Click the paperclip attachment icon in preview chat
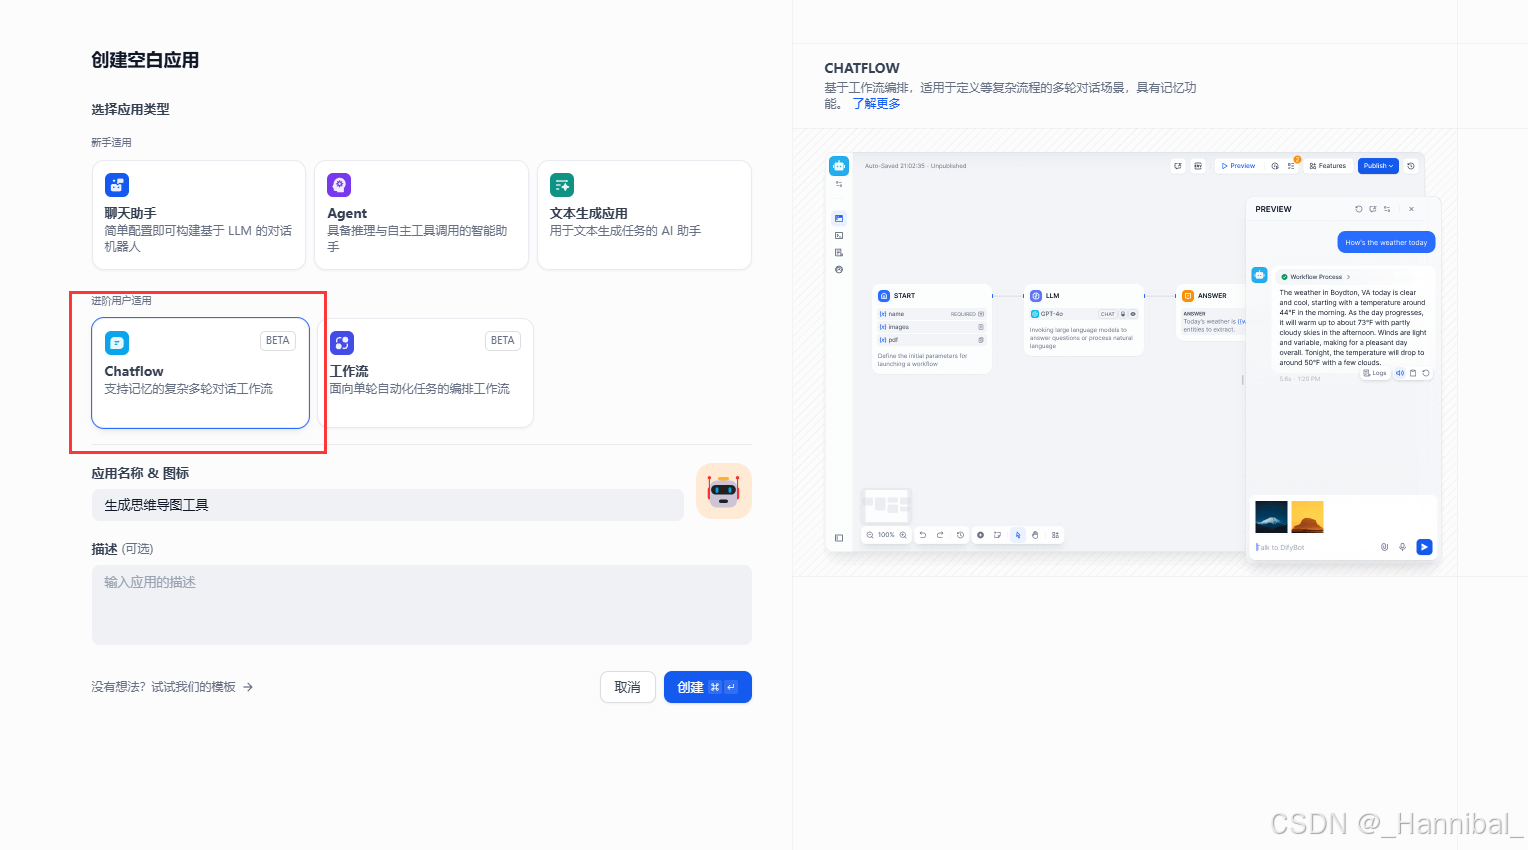 (1384, 547)
